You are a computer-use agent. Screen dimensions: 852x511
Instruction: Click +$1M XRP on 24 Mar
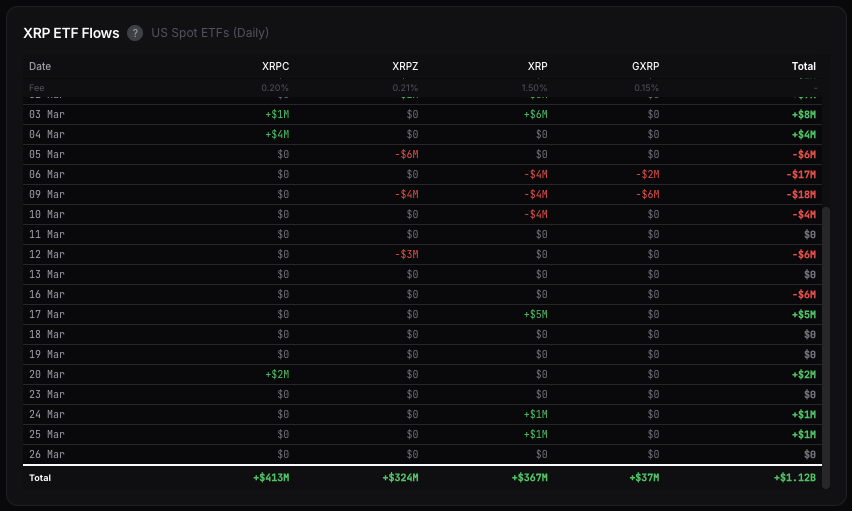536,415
